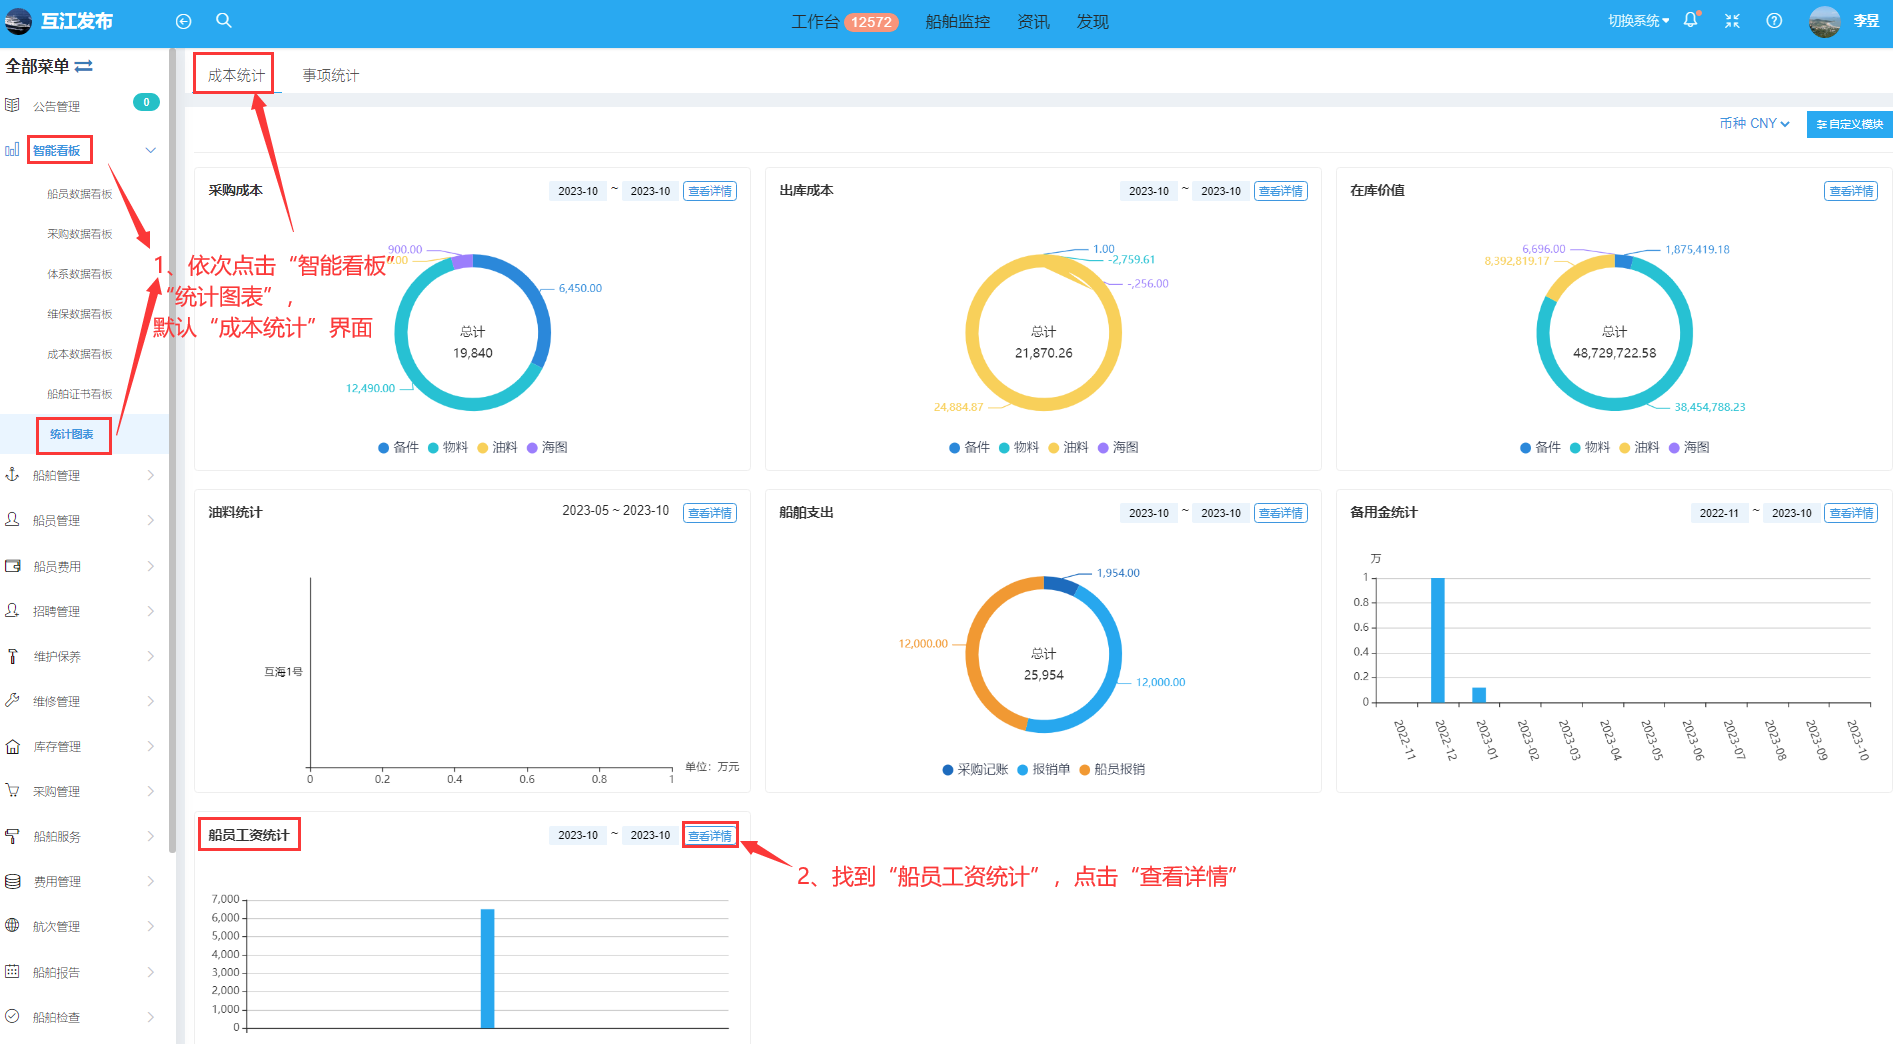
Task: Set start month field in 采购成本 panel
Action: (x=578, y=191)
